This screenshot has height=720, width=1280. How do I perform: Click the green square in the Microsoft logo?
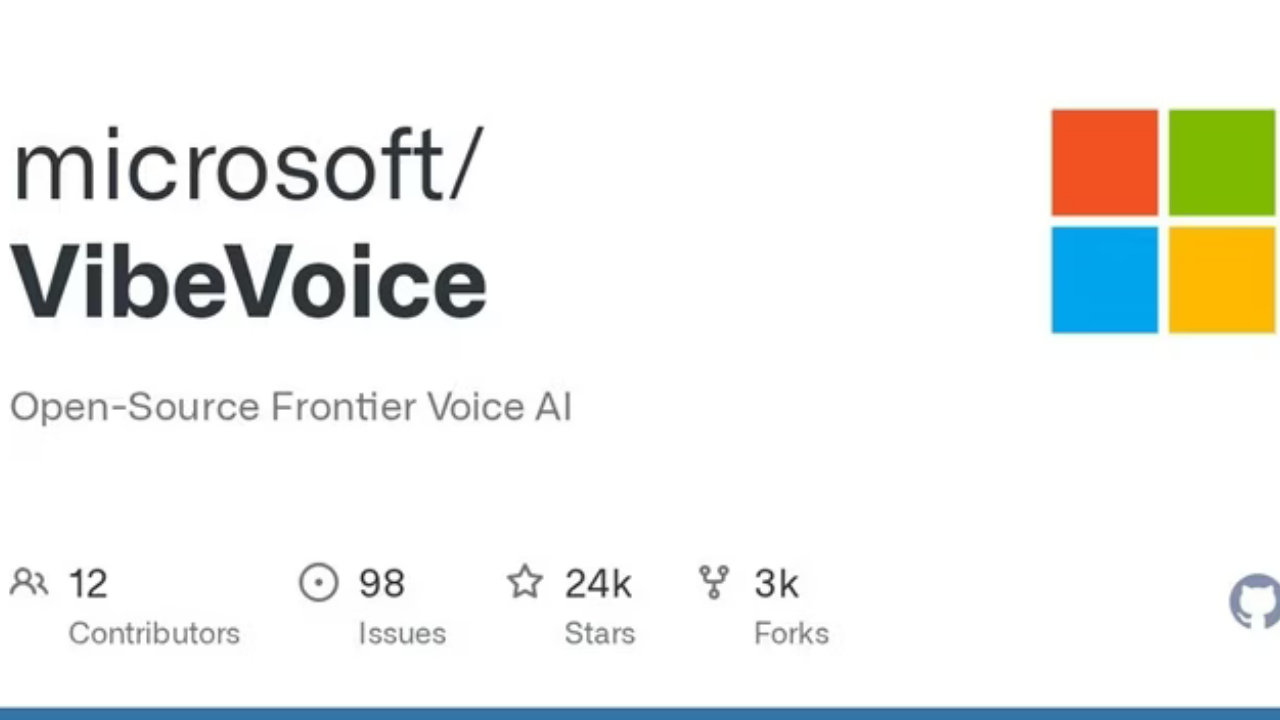pos(1221,162)
